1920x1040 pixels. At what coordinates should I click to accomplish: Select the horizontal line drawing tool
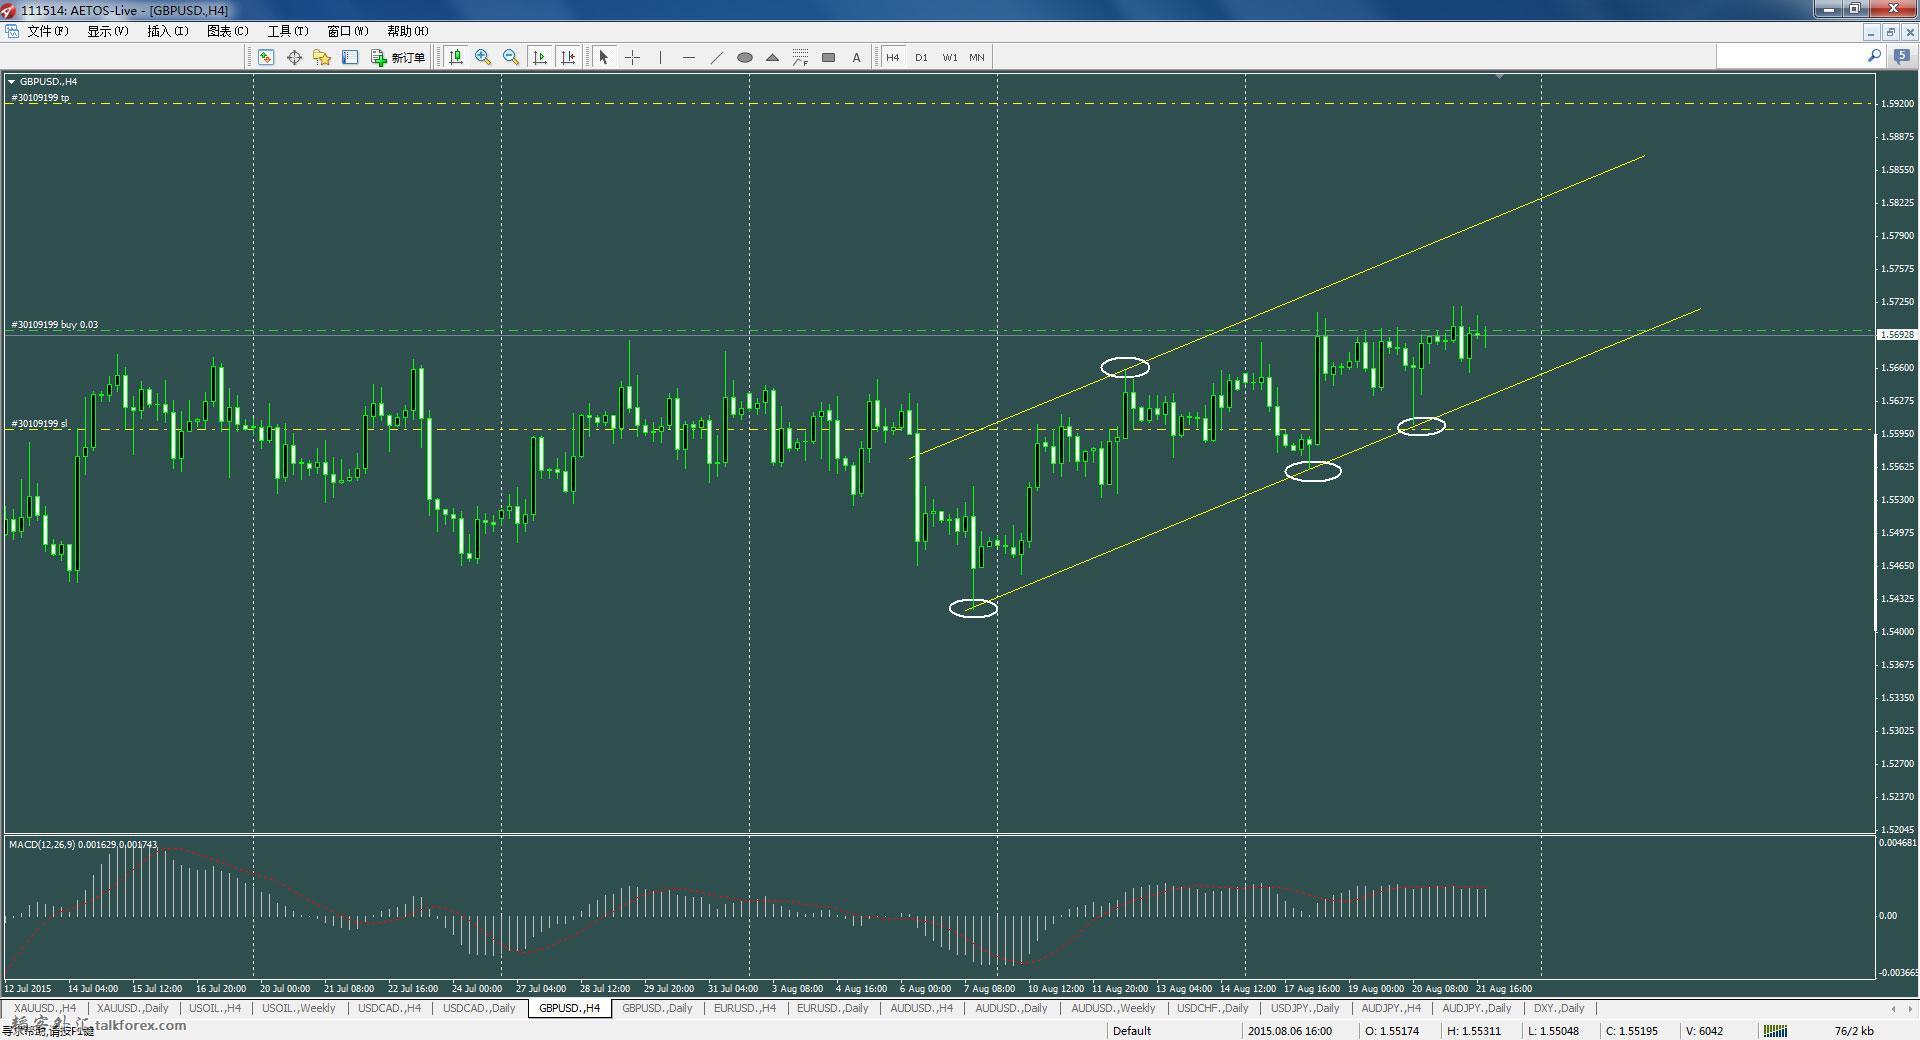[x=688, y=57]
